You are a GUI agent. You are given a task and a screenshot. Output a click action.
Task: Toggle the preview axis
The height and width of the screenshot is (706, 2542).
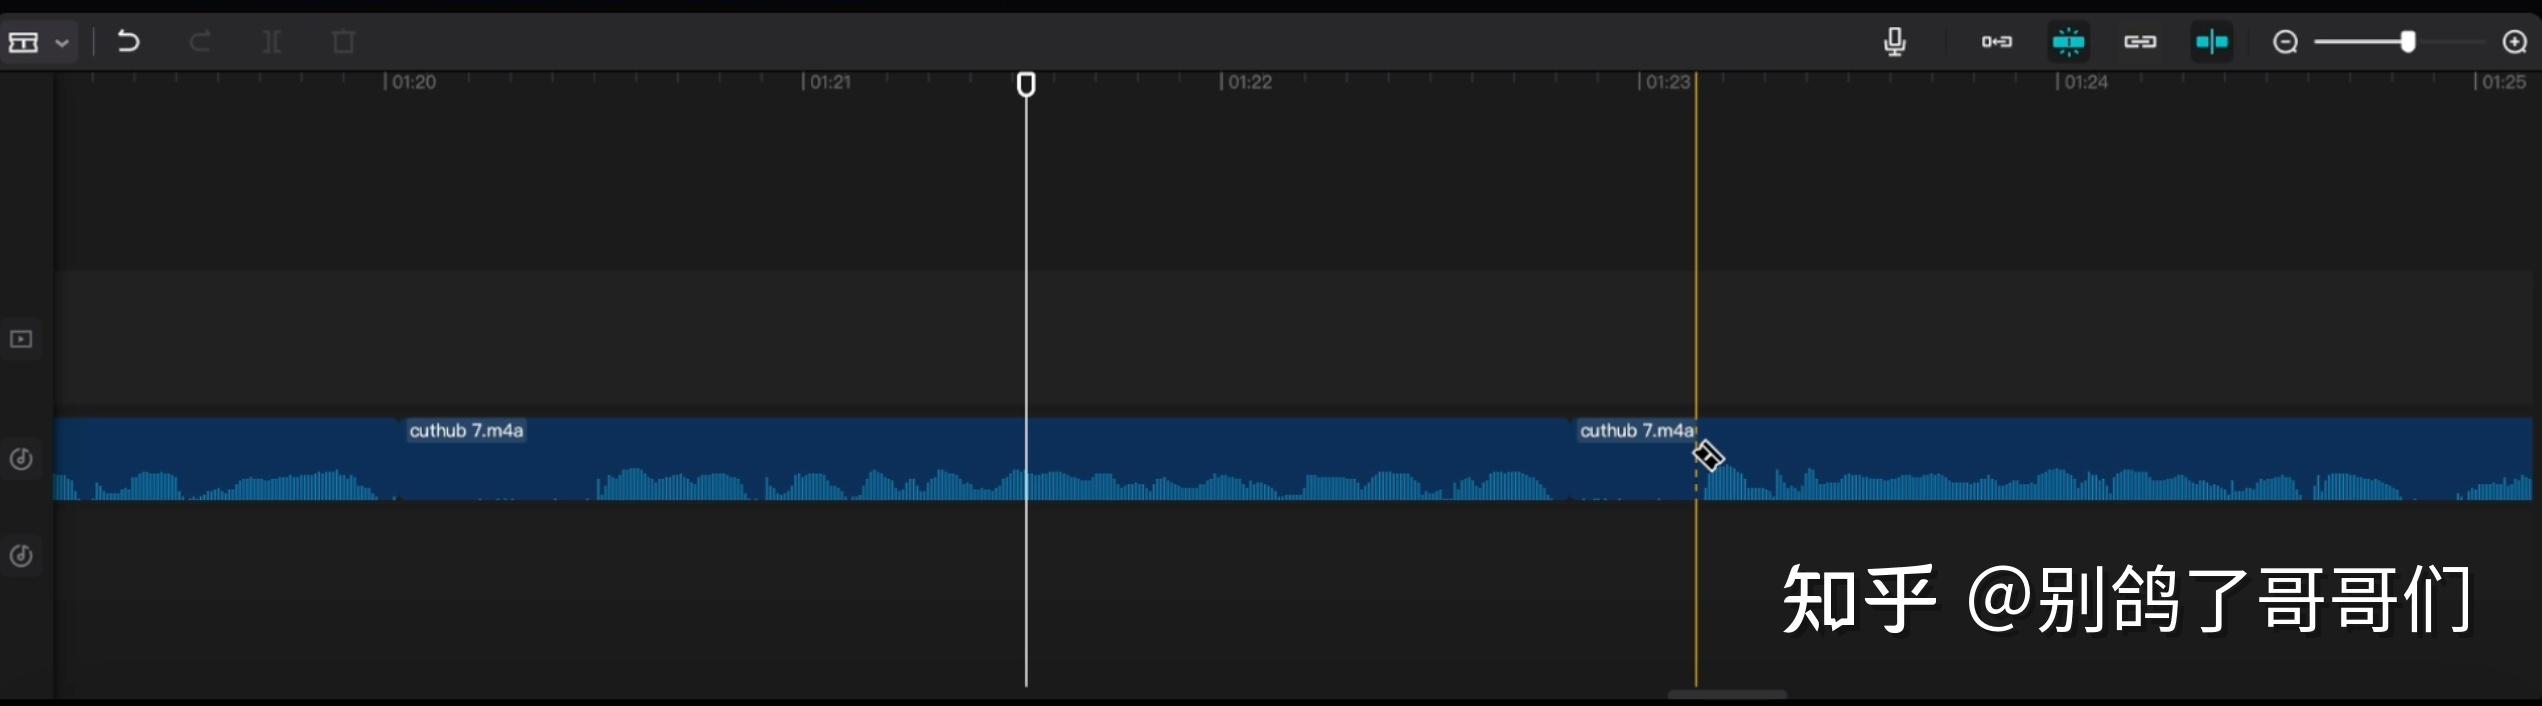pyautogui.click(x=2212, y=41)
